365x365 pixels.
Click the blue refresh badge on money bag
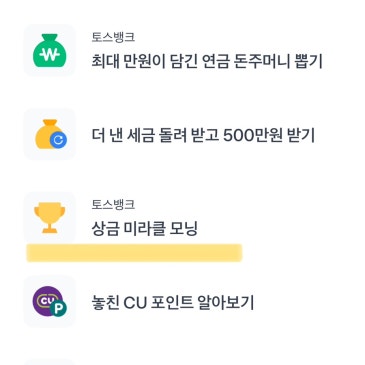pos(58,140)
